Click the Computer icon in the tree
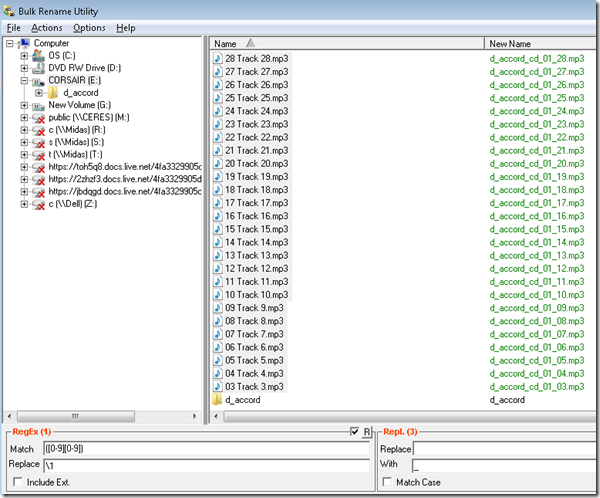This screenshot has height=498, width=600. pyautogui.click(x=25, y=43)
